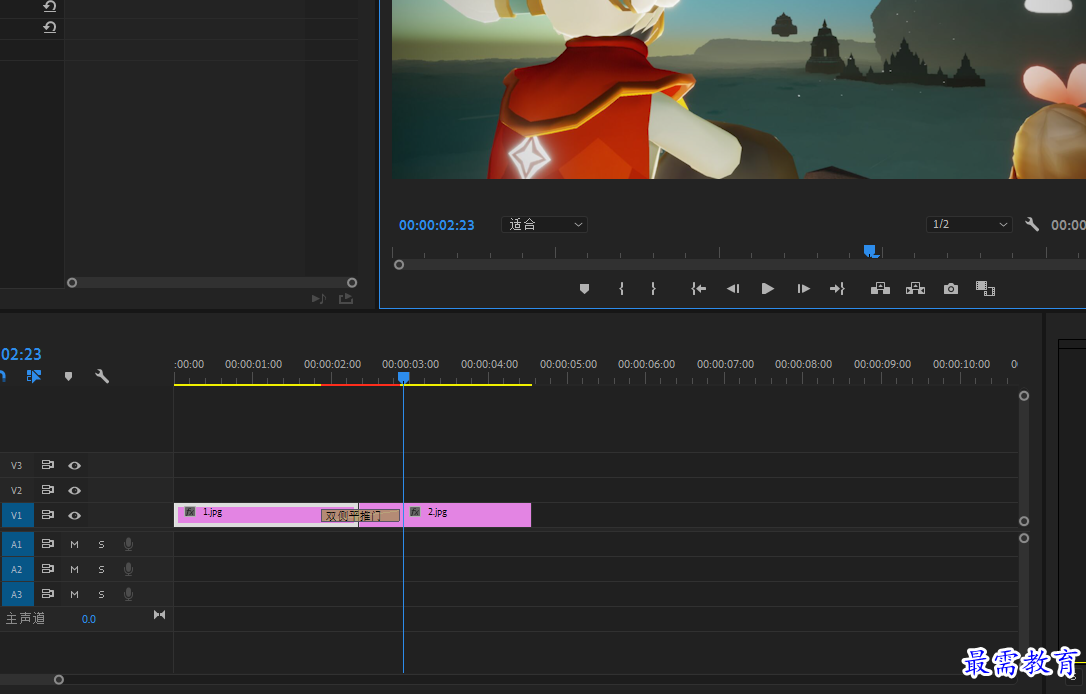
Task: Click the Mark In bracket button
Action: (x=621, y=289)
